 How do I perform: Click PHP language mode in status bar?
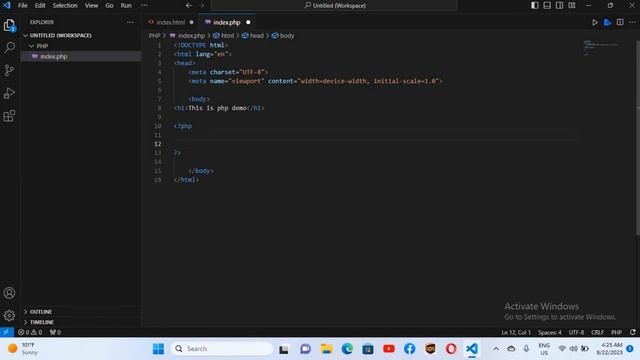pos(616,332)
